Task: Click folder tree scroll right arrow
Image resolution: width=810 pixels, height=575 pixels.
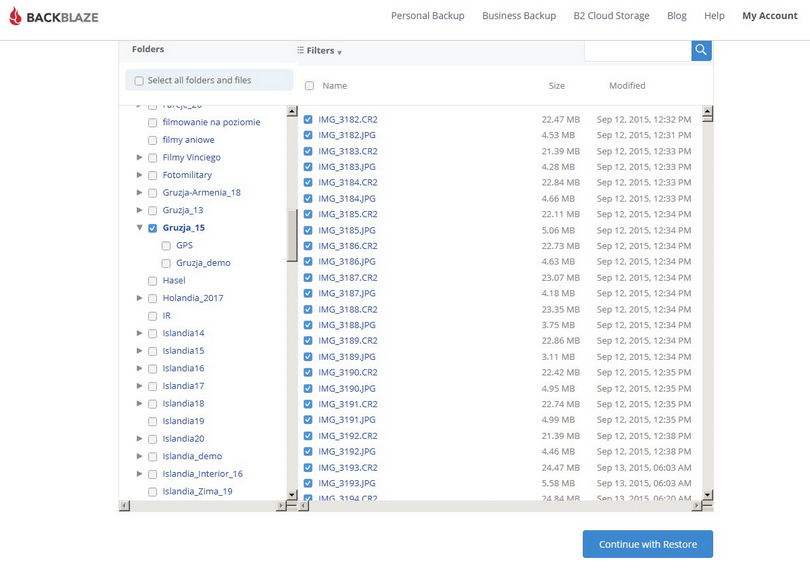Action: coord(281,506)
